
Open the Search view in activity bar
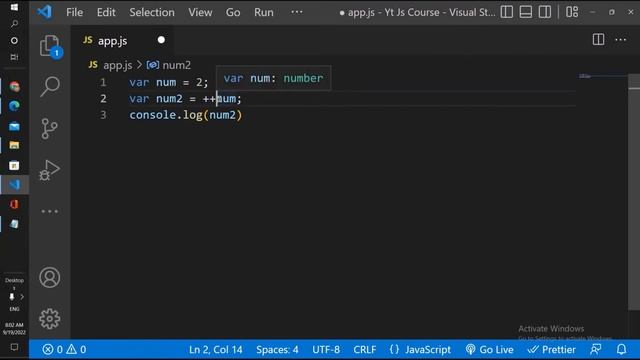point(50,86)
